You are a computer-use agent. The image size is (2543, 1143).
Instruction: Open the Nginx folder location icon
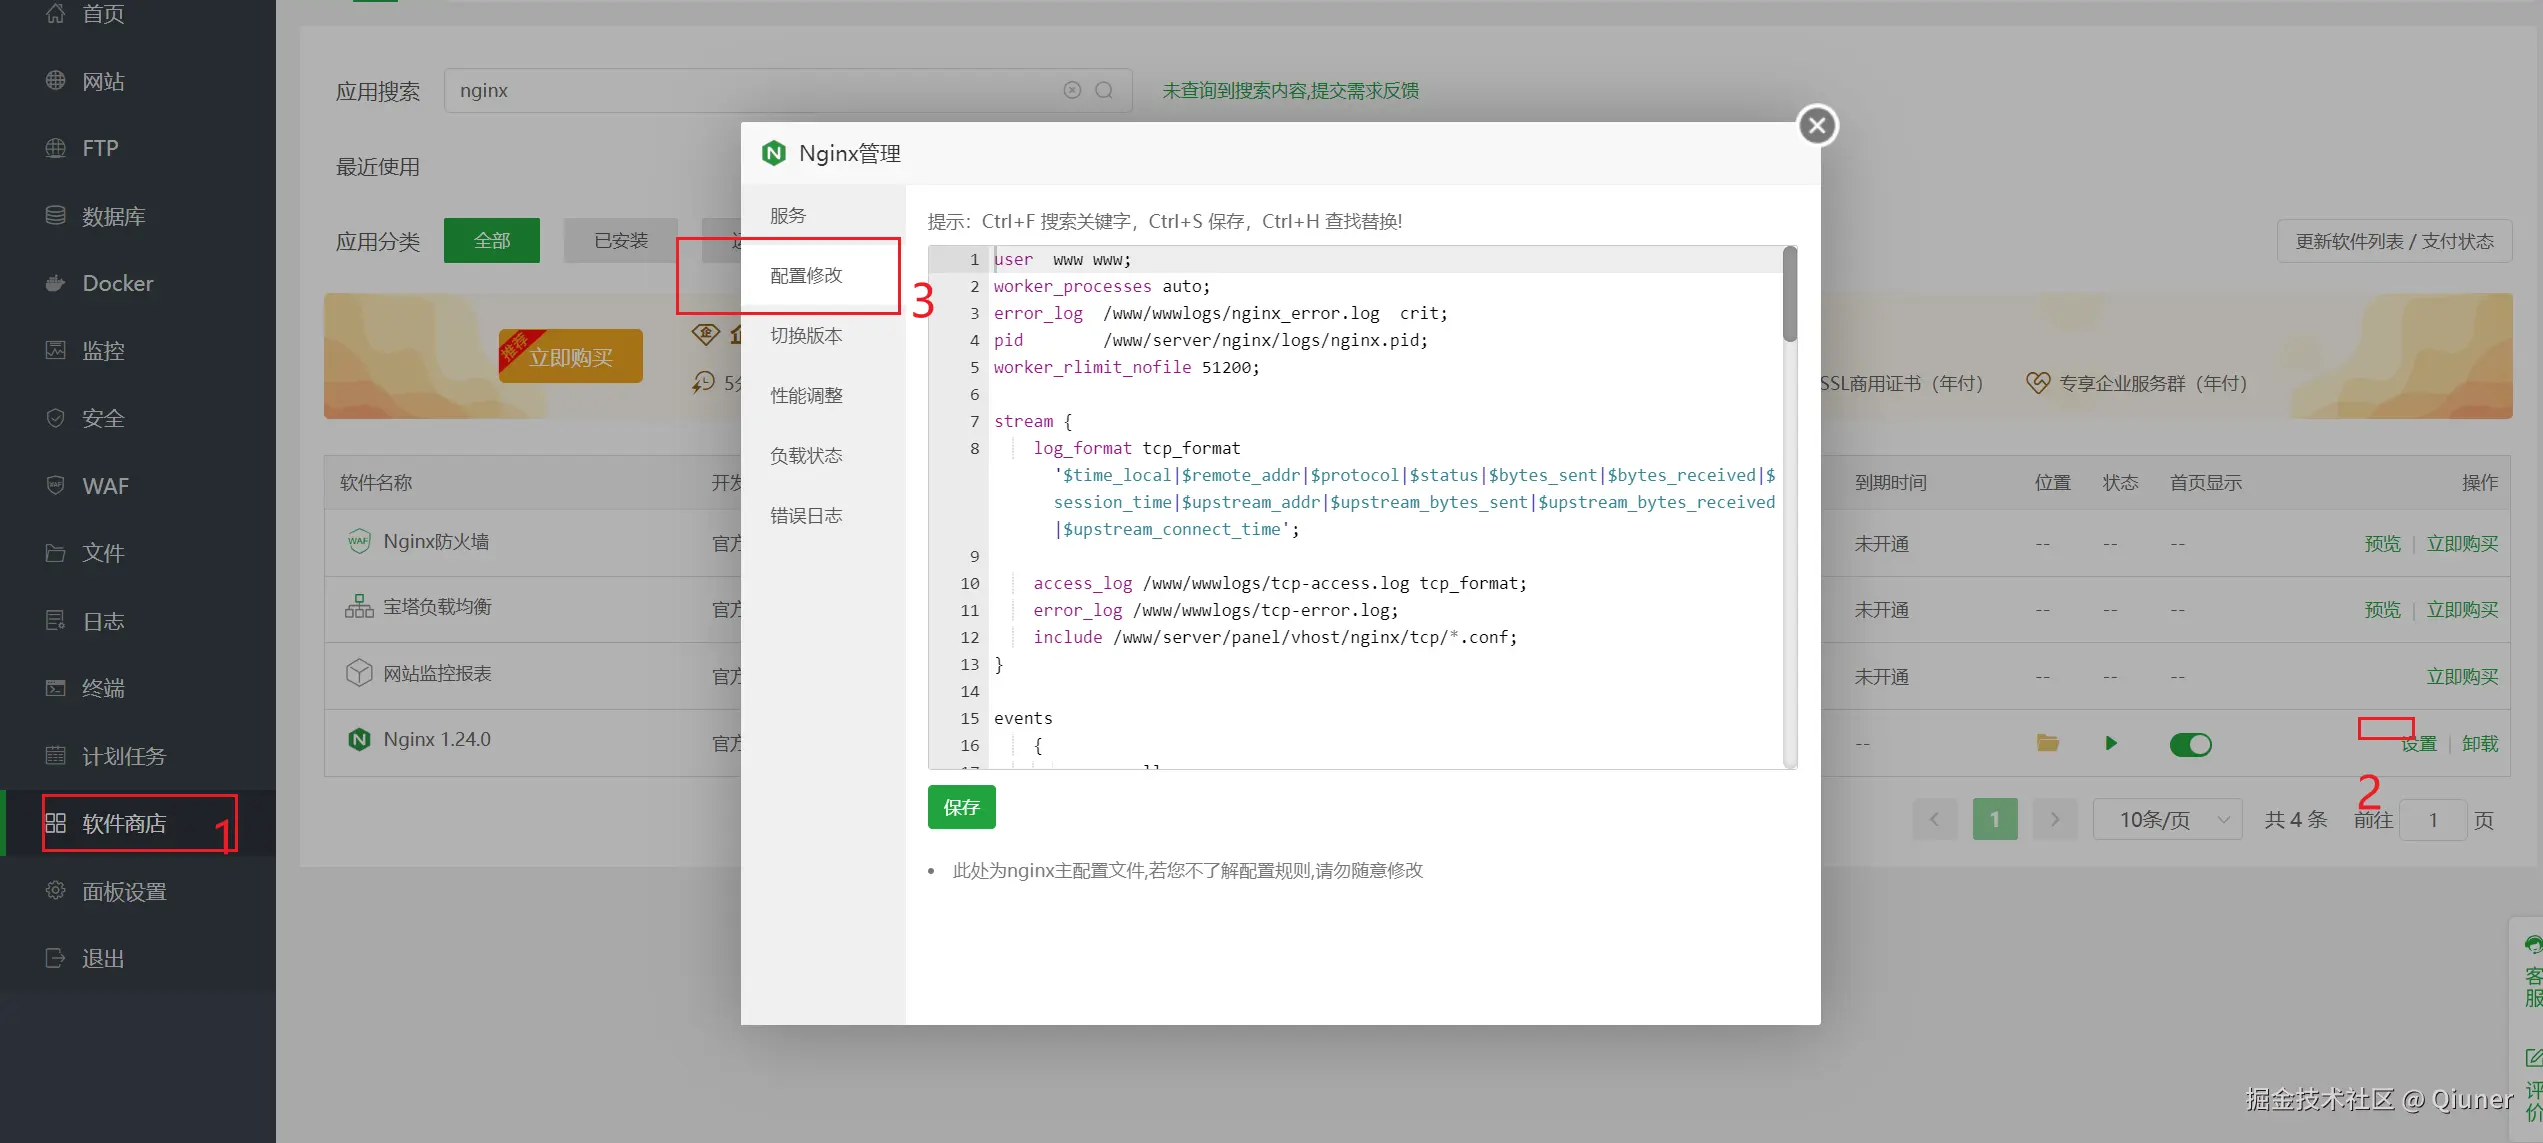pyautogui.click(x=2047, y=743)
